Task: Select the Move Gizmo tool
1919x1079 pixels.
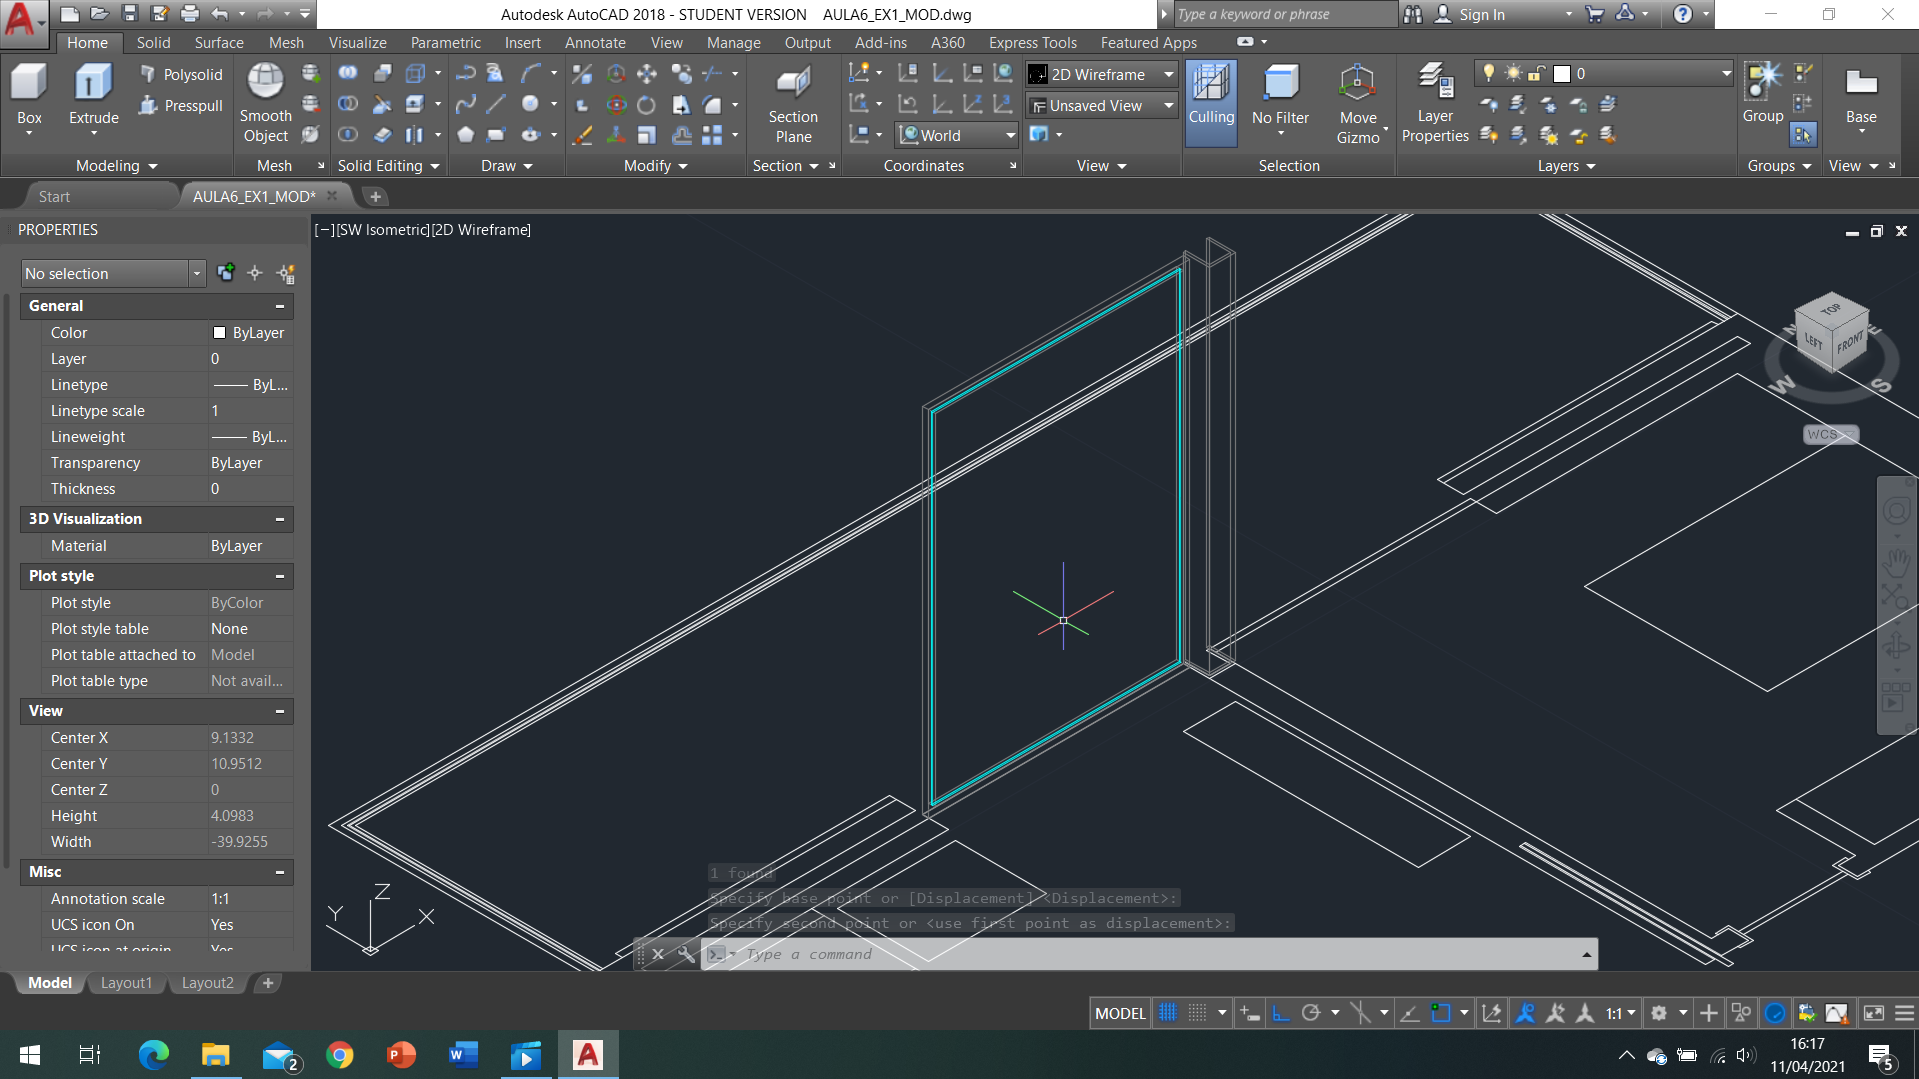Action: (x=1357, y=84)
